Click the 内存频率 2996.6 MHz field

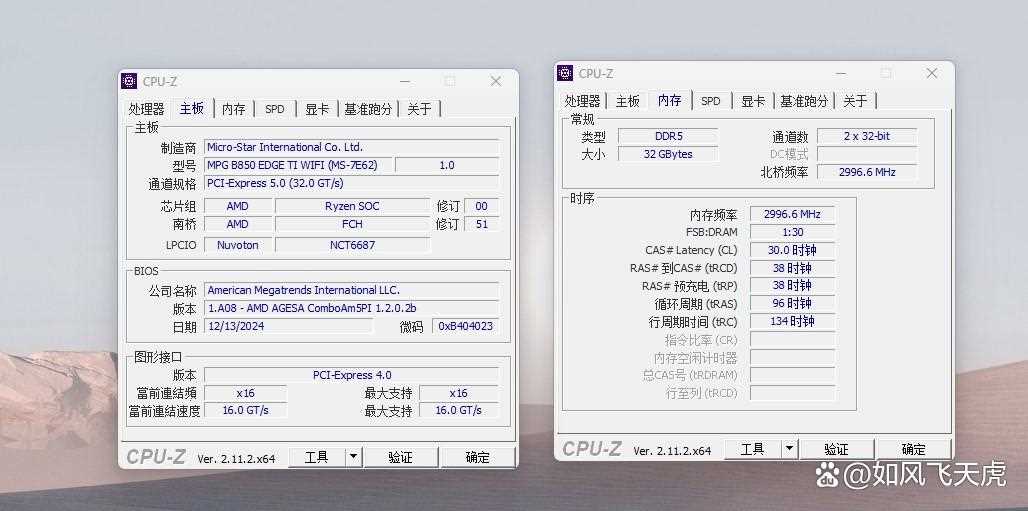click(793, 214)
